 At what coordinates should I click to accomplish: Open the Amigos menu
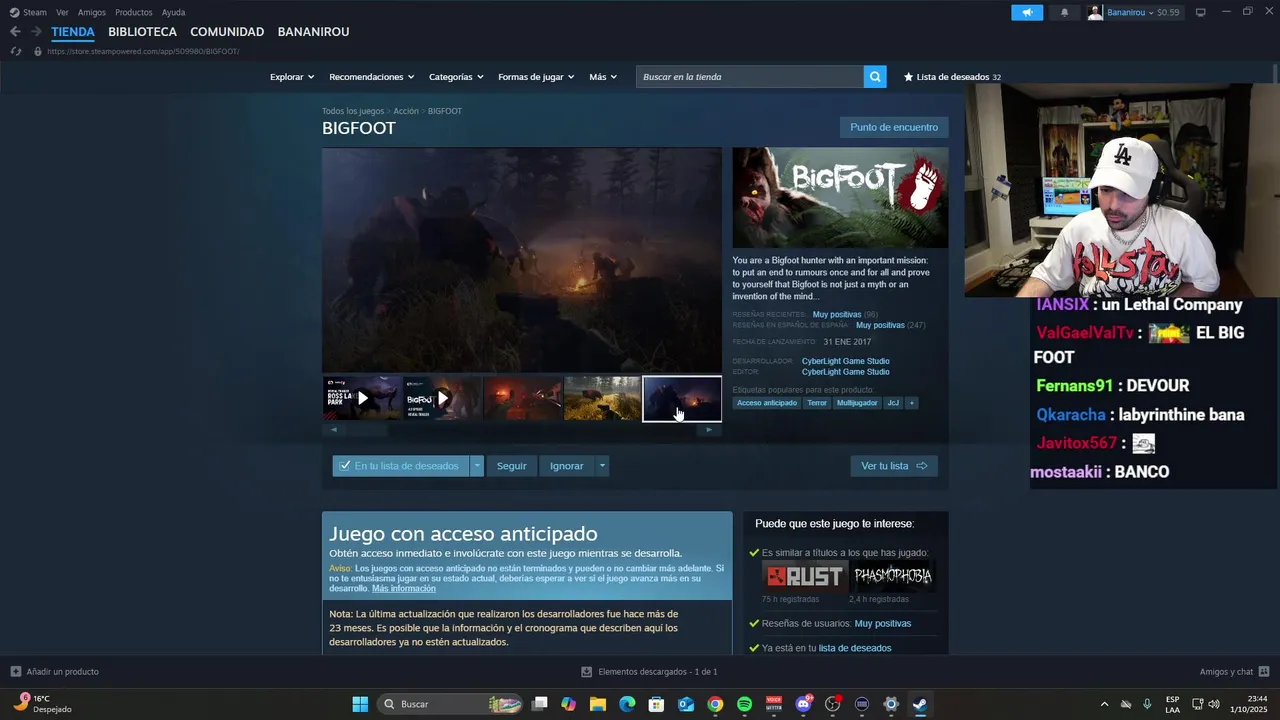[92, 12]
